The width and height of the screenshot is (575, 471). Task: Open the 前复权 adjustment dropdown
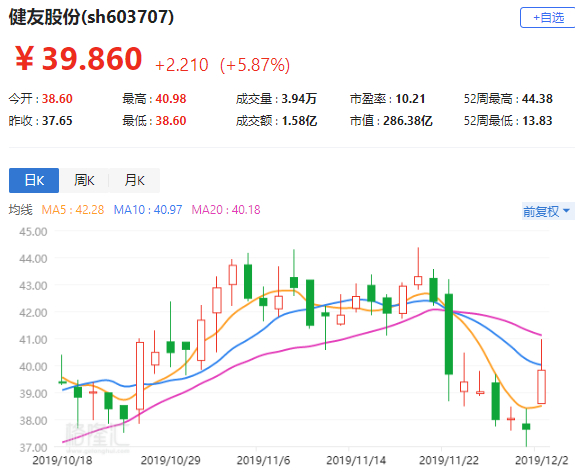click(x=547, y=211)
